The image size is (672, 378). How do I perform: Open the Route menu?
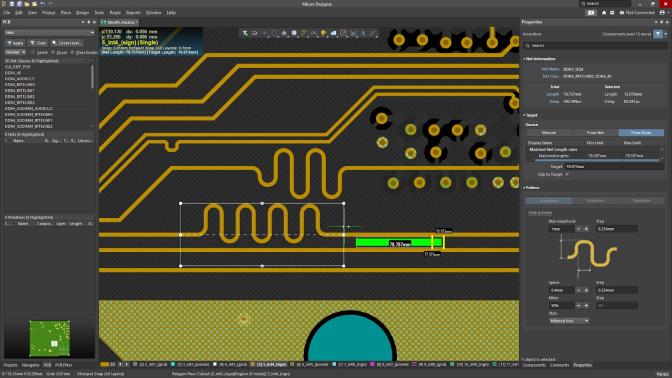[115, 13]
